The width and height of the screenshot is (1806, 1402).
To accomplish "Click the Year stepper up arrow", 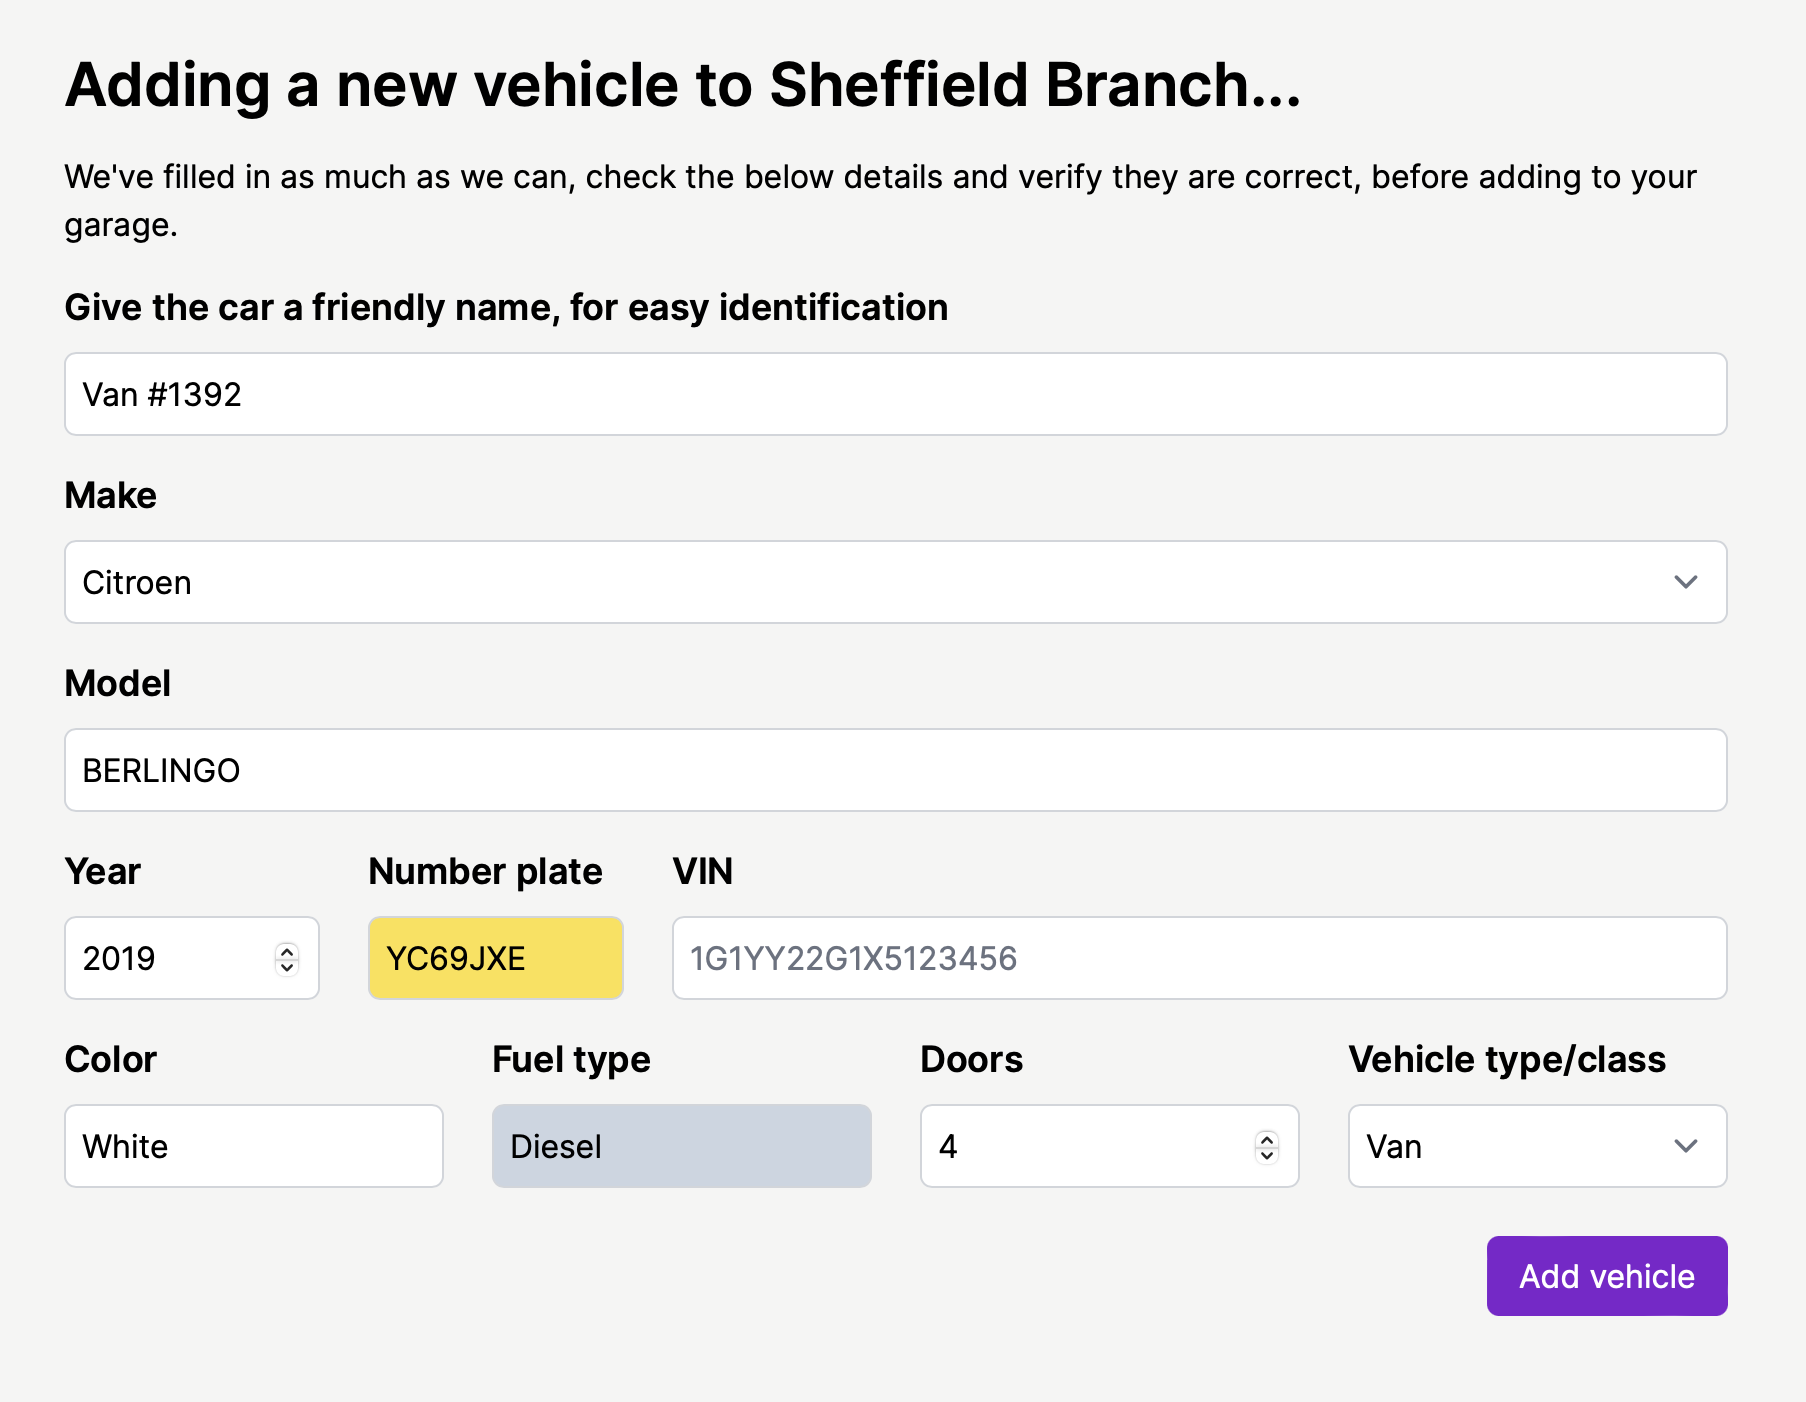I will pyautogui.click(x=287, y=950).
